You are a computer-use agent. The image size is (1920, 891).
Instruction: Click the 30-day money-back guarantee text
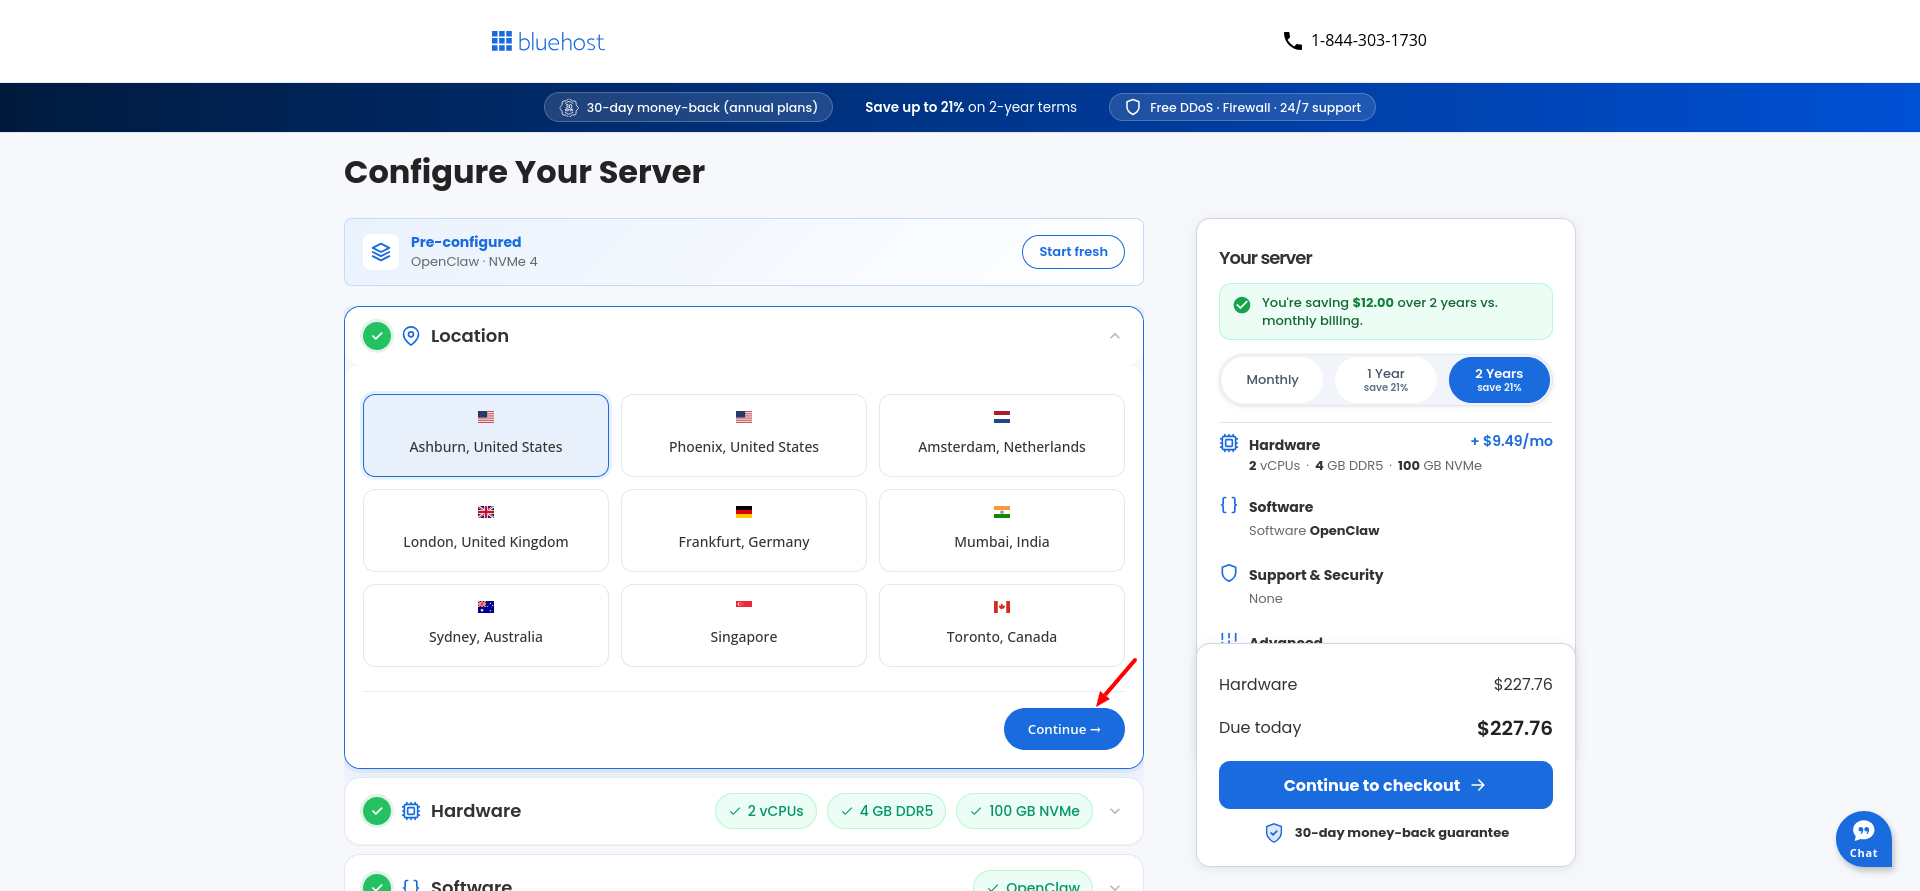click(1401, 833)
